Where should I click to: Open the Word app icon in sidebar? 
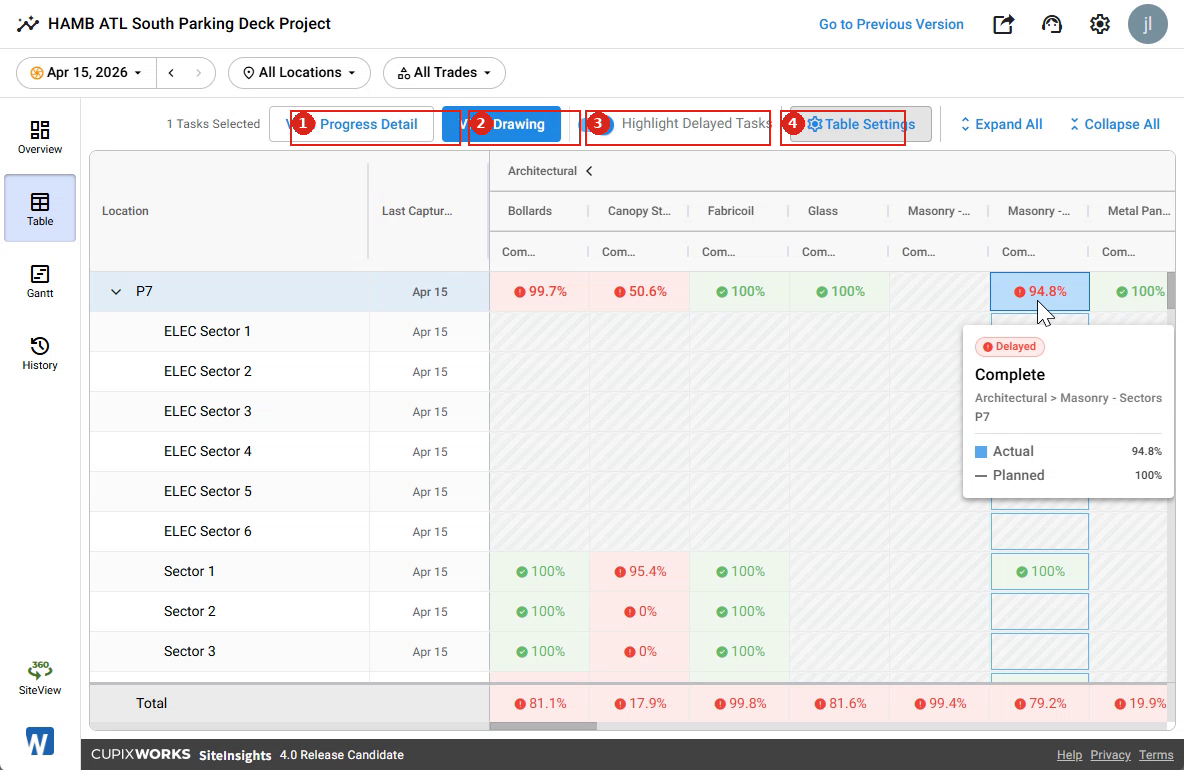[x=40, y=741]
